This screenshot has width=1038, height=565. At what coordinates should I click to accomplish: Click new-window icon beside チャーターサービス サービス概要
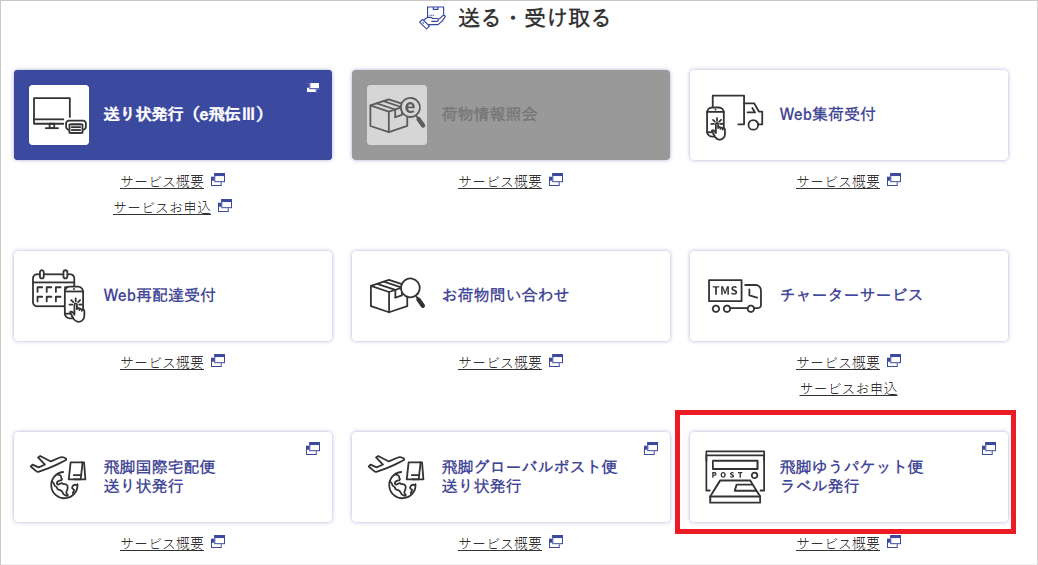pos(894,360)
